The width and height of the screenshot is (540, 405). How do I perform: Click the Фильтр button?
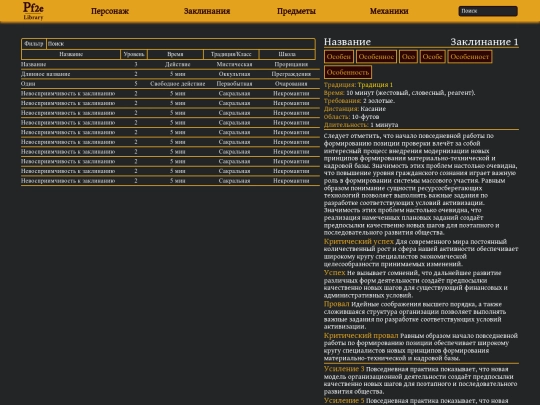point(34,44)
